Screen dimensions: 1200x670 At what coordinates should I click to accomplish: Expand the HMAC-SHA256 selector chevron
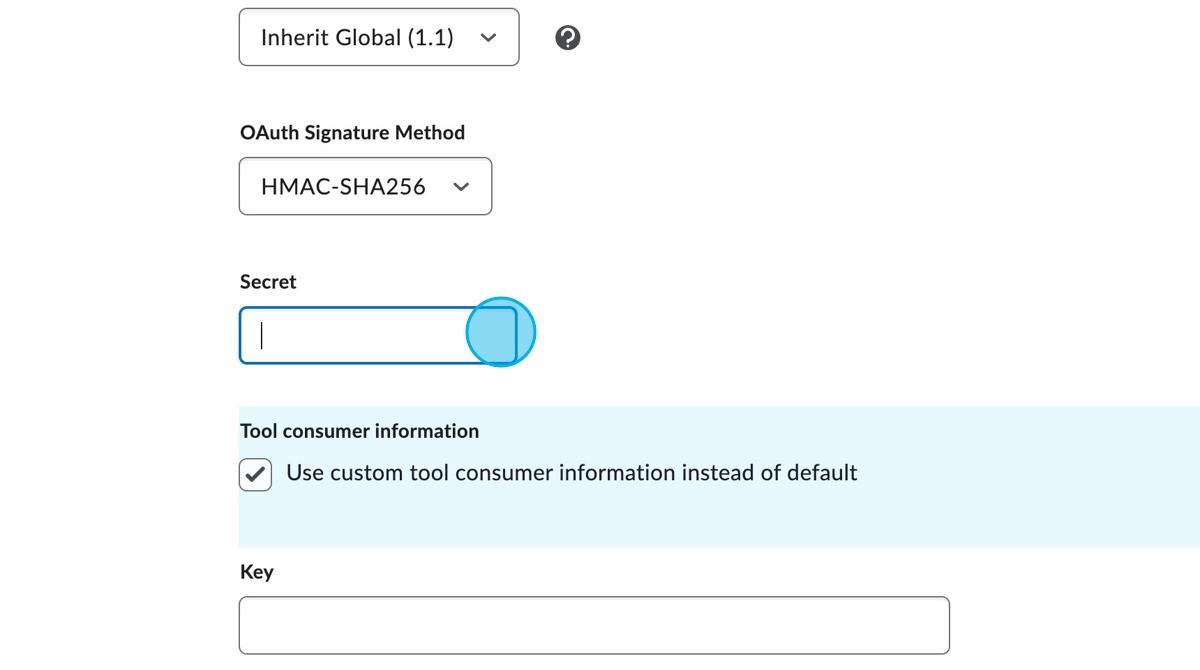pos(461,186)
